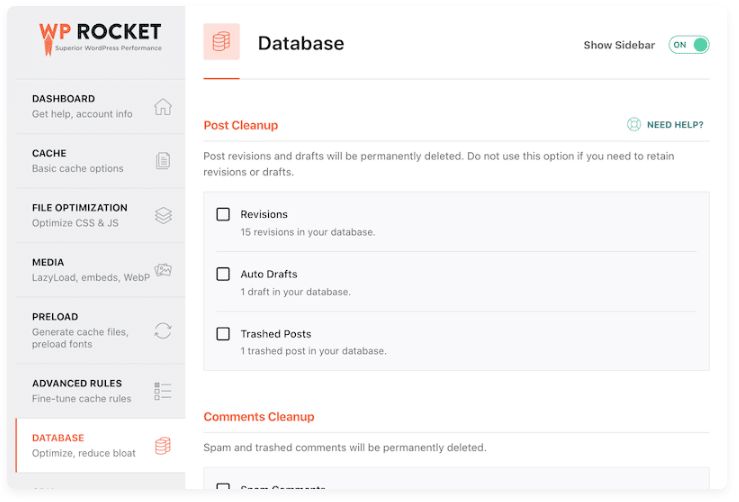The width and height of the screenshot is (739, 502).
Task: Click 'Optimize, reduce bloat' subtitle
Action: click(84, 453)
